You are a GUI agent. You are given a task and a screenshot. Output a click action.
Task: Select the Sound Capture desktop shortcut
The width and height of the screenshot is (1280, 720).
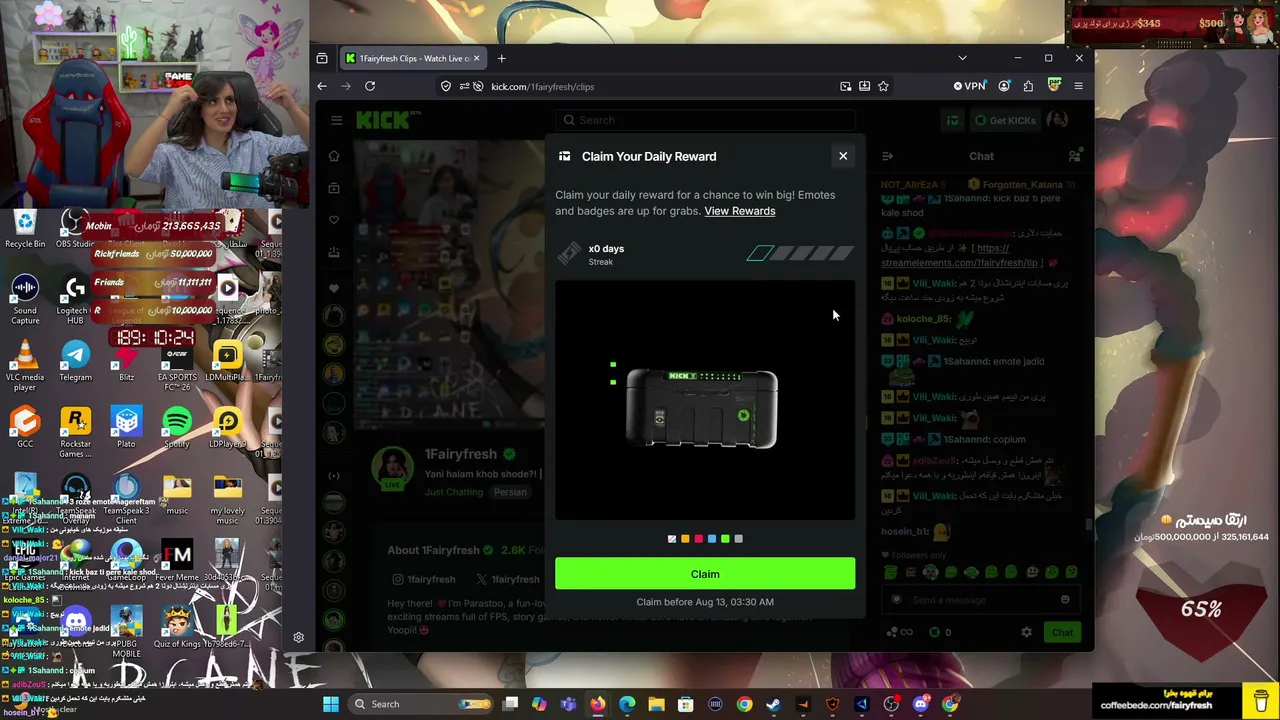pos(25,300)
